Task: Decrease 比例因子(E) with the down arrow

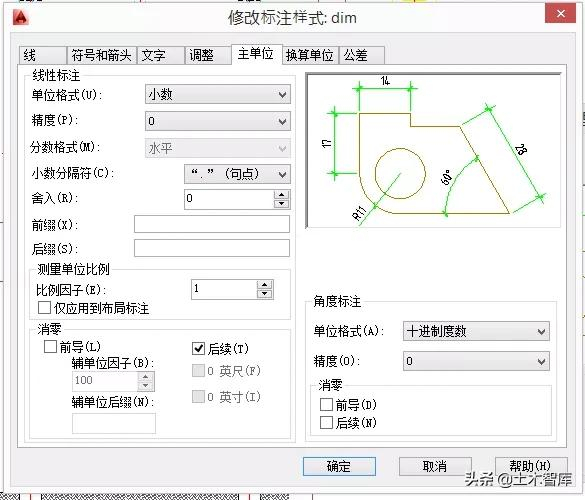Action: coord(265,294)
